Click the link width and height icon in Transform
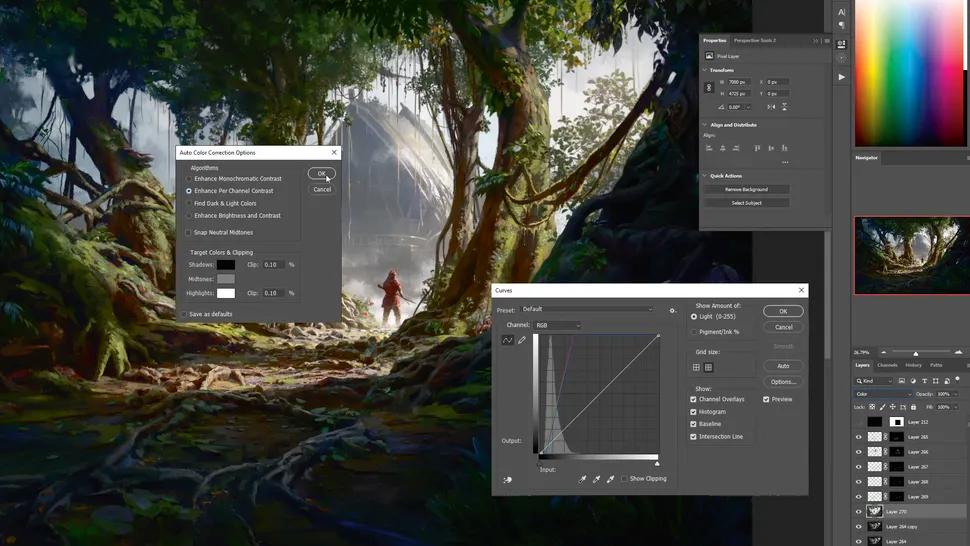 click(x=709, y=88)
